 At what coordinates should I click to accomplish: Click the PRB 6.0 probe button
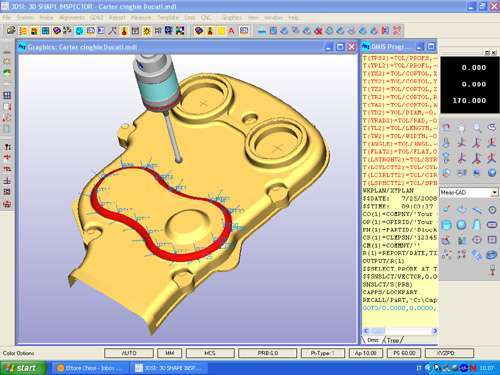[268, 353]
